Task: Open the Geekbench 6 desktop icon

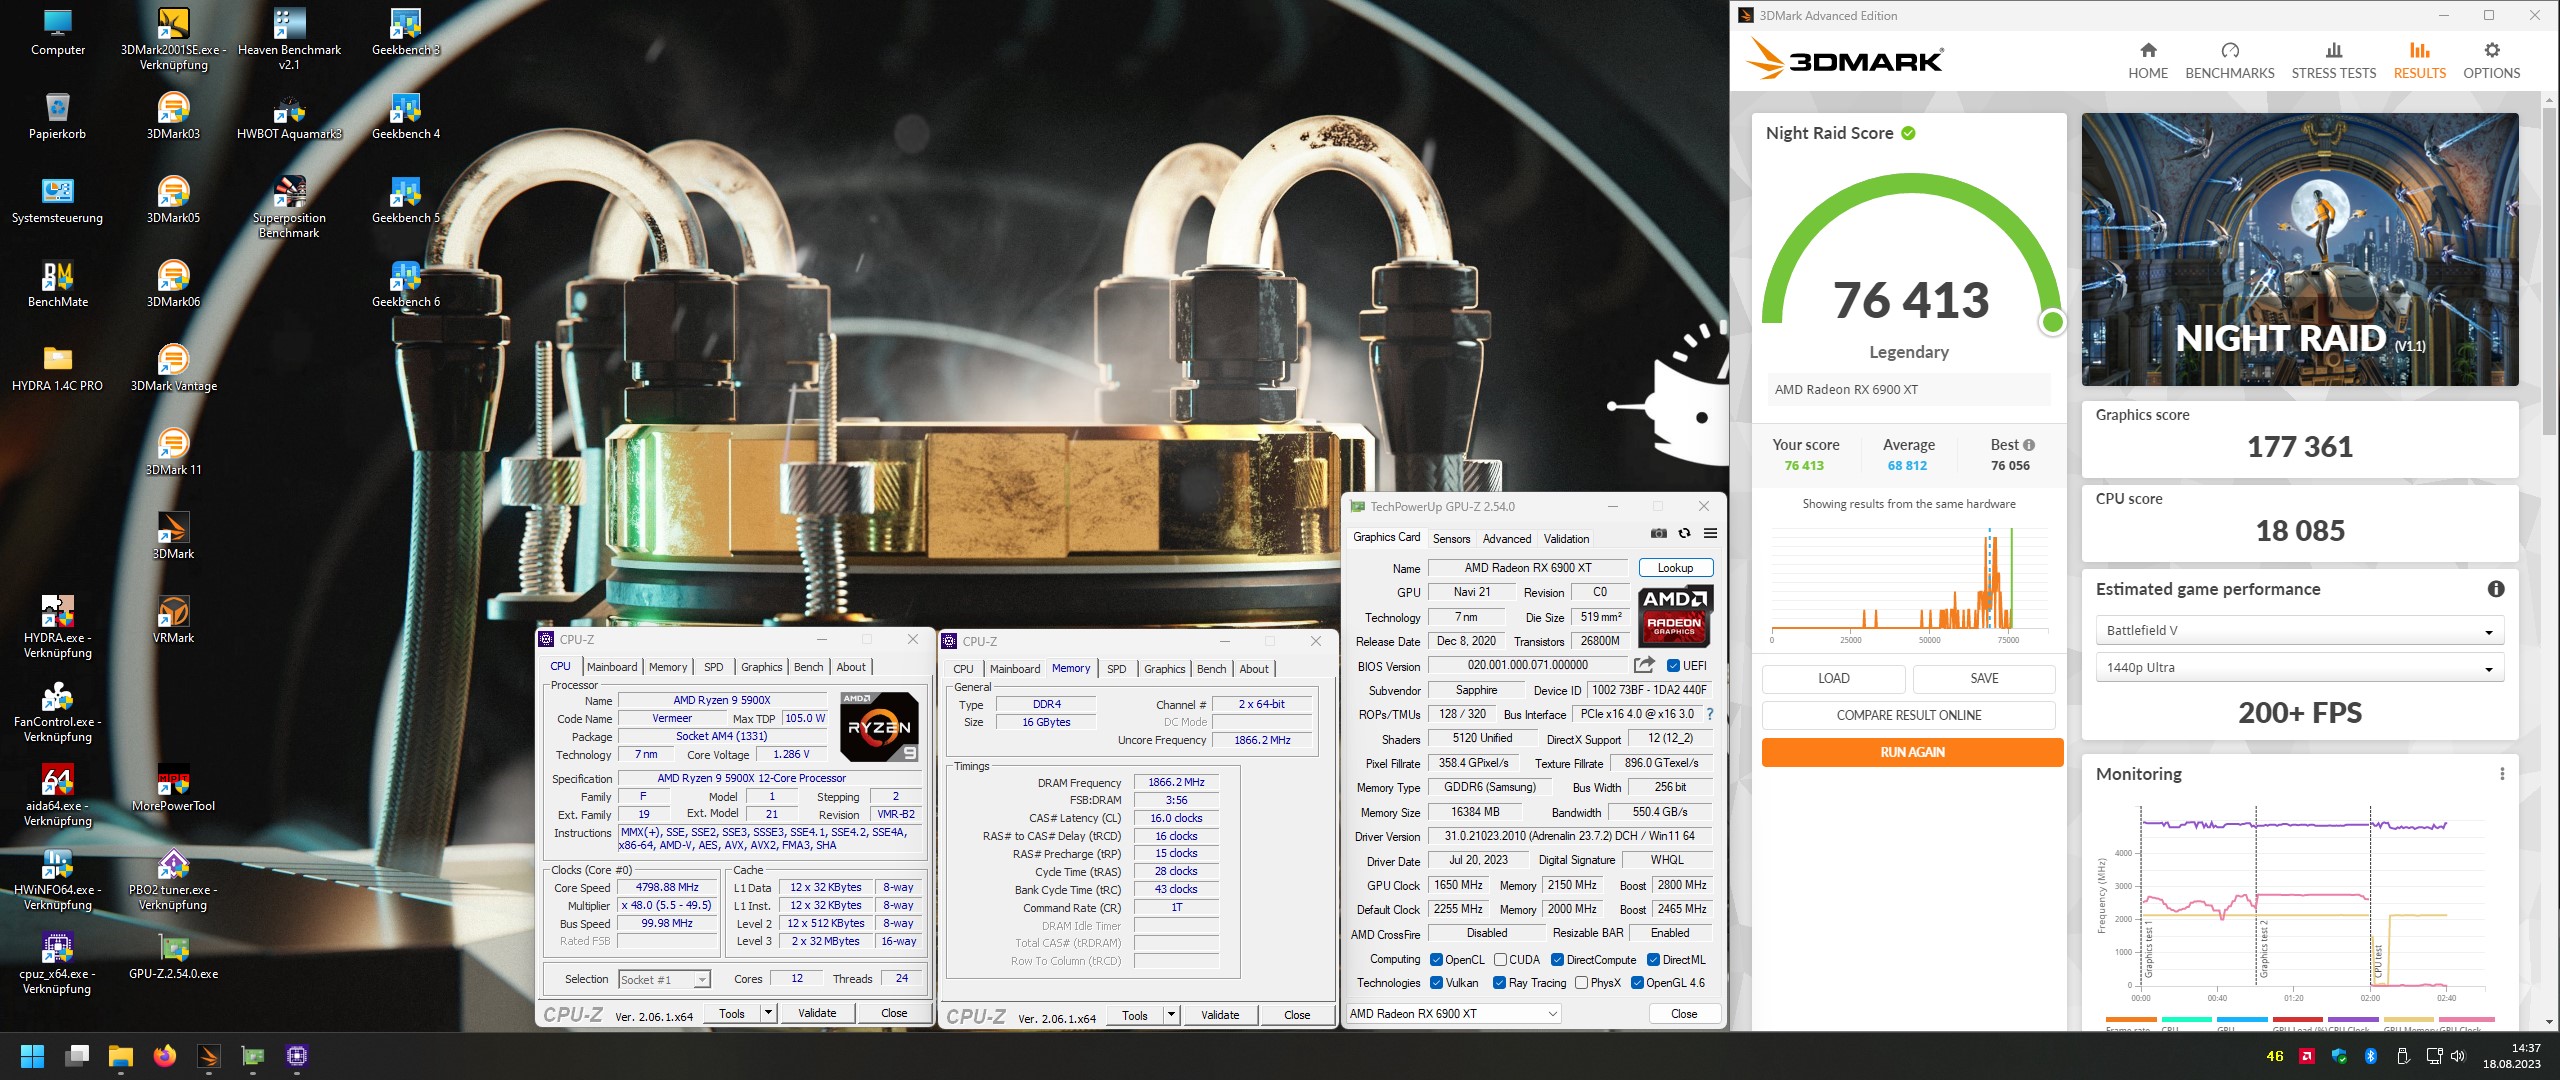Action: click(x=405, y=284)
